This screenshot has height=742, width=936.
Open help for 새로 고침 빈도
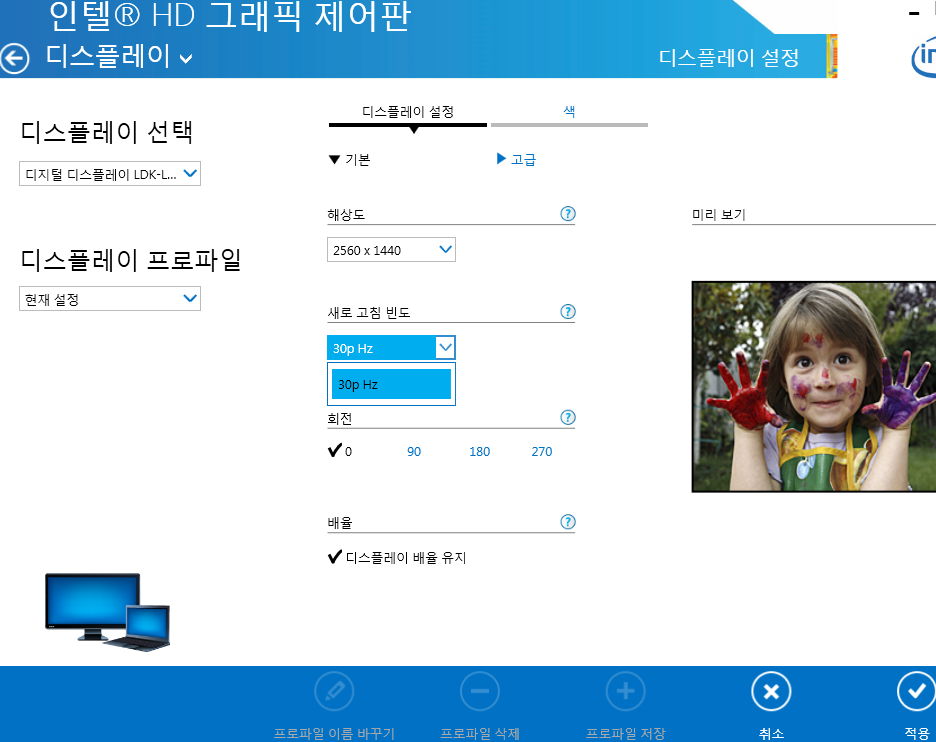[568, 311]
